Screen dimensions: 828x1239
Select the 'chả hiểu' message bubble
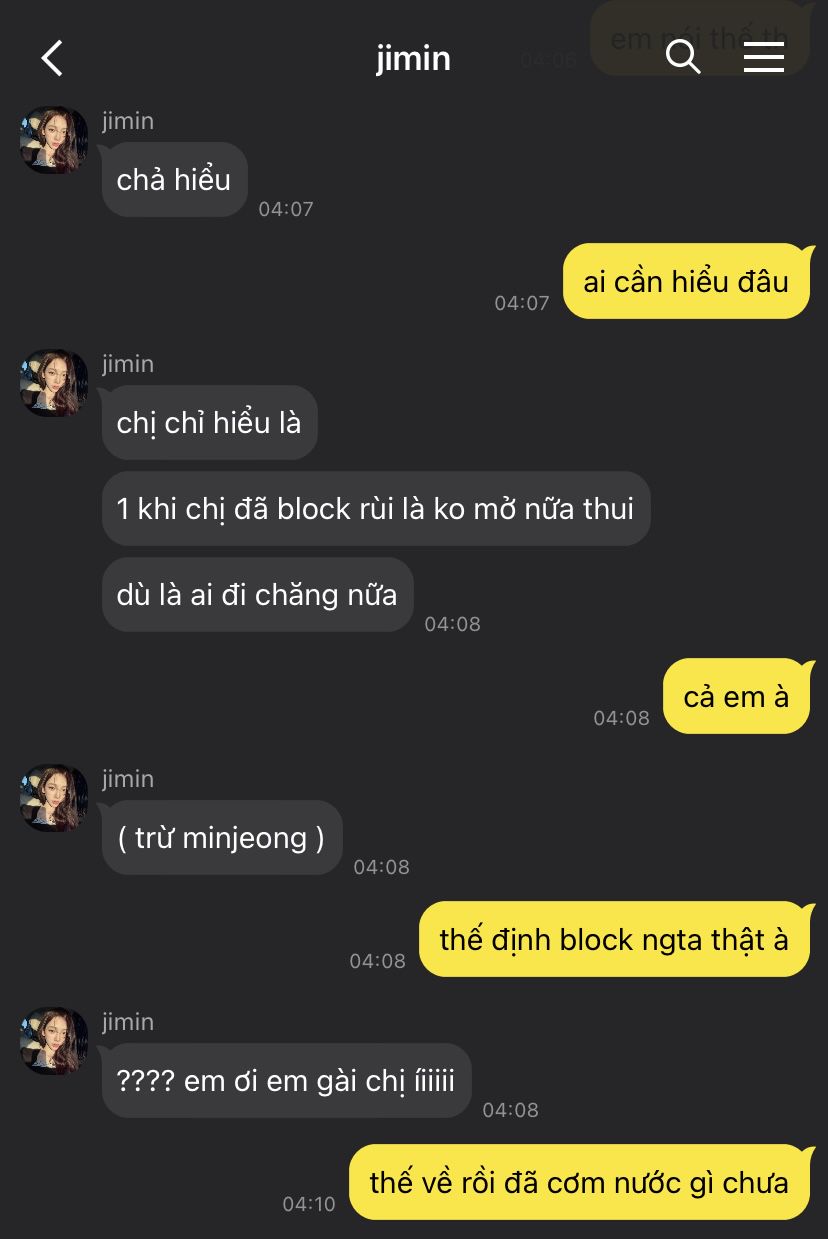pos(174,180)
